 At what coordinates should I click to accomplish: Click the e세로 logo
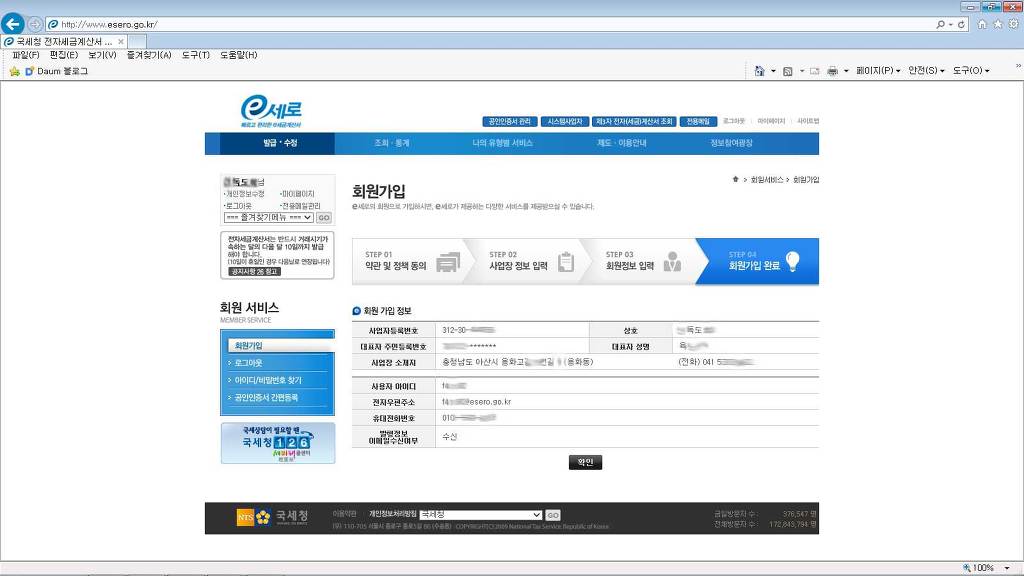[271, 109]
